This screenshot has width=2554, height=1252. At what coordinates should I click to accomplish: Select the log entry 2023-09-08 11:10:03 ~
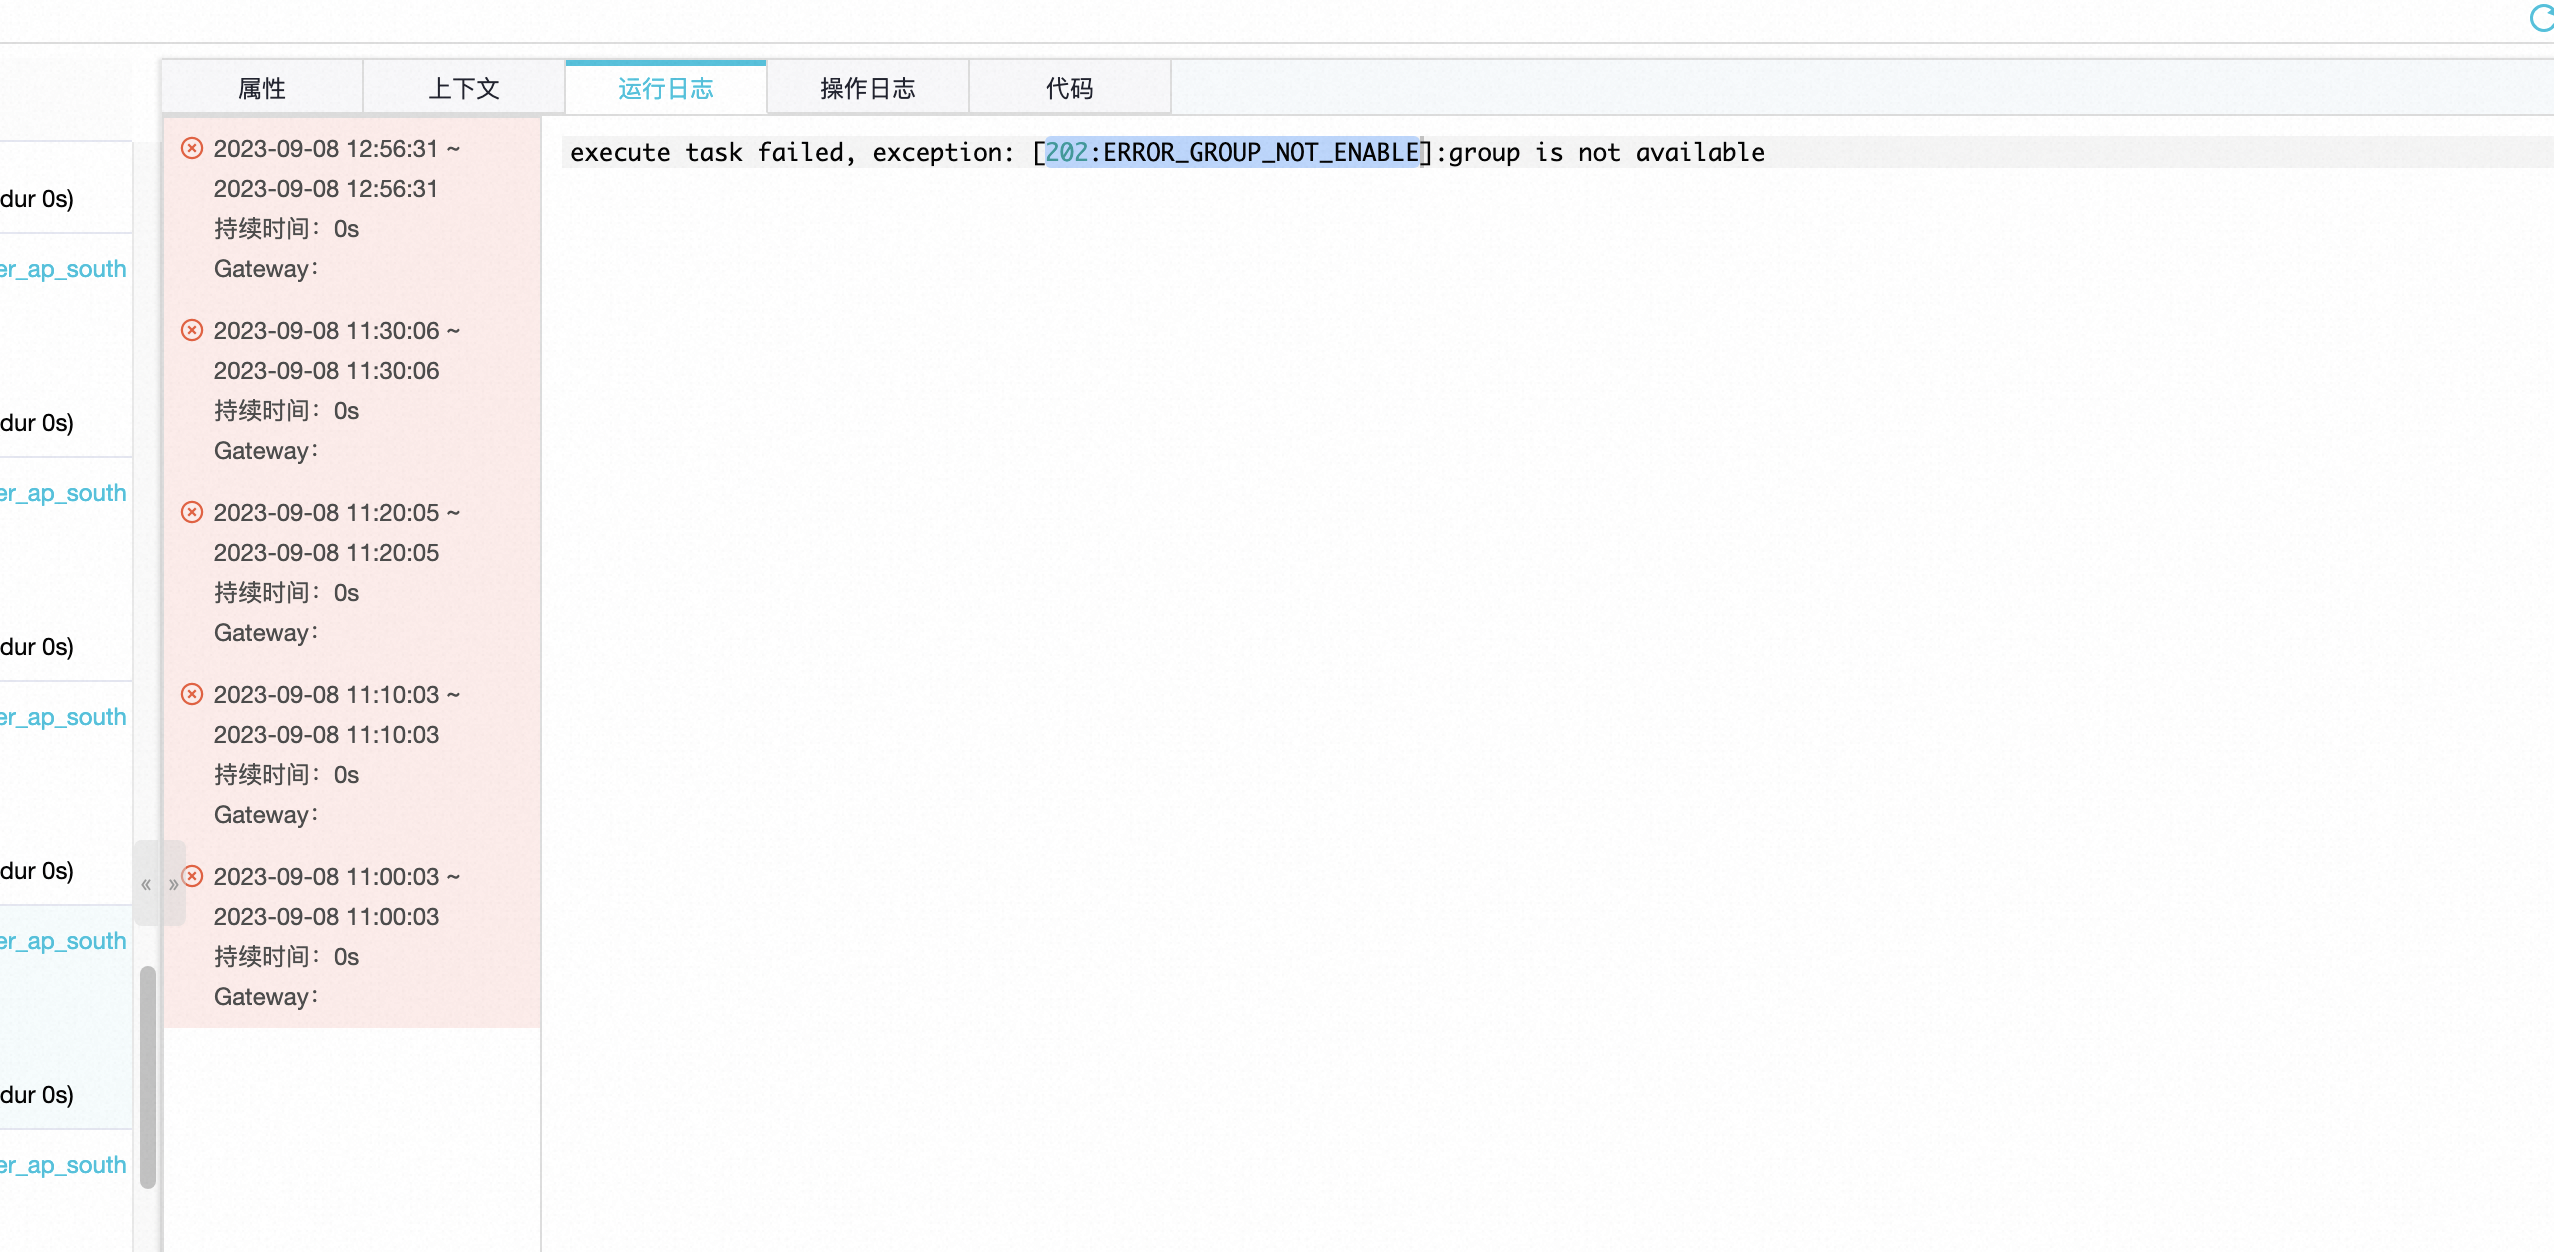(x=337, y=694)
